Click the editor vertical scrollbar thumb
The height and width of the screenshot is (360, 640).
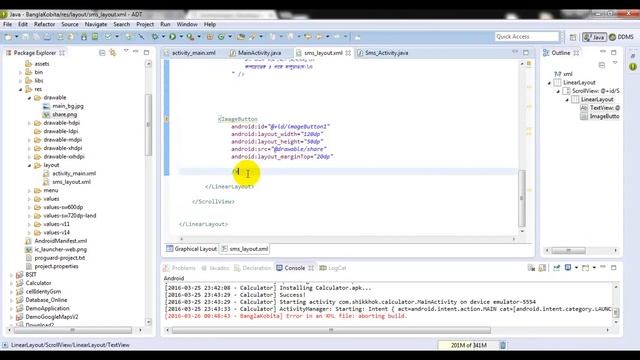522,198
